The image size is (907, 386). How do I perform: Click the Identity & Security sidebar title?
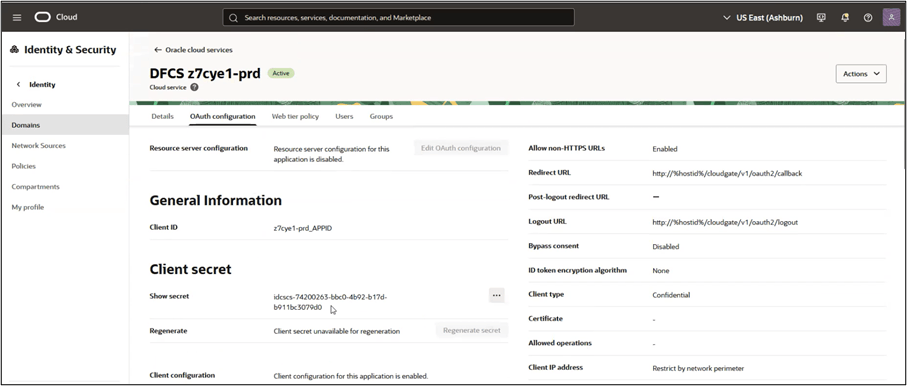(x=70, y=50)
